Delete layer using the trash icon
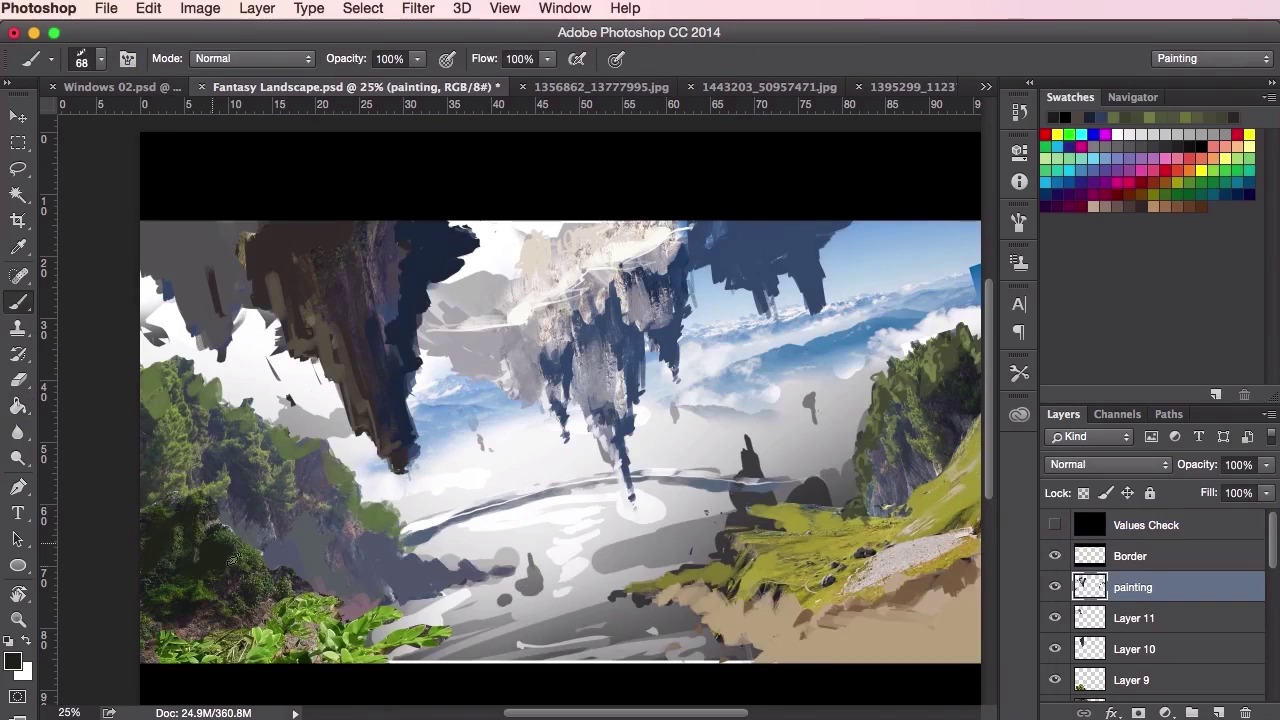This screenshot has width=1280, height=720. (x=1245, y=713)
